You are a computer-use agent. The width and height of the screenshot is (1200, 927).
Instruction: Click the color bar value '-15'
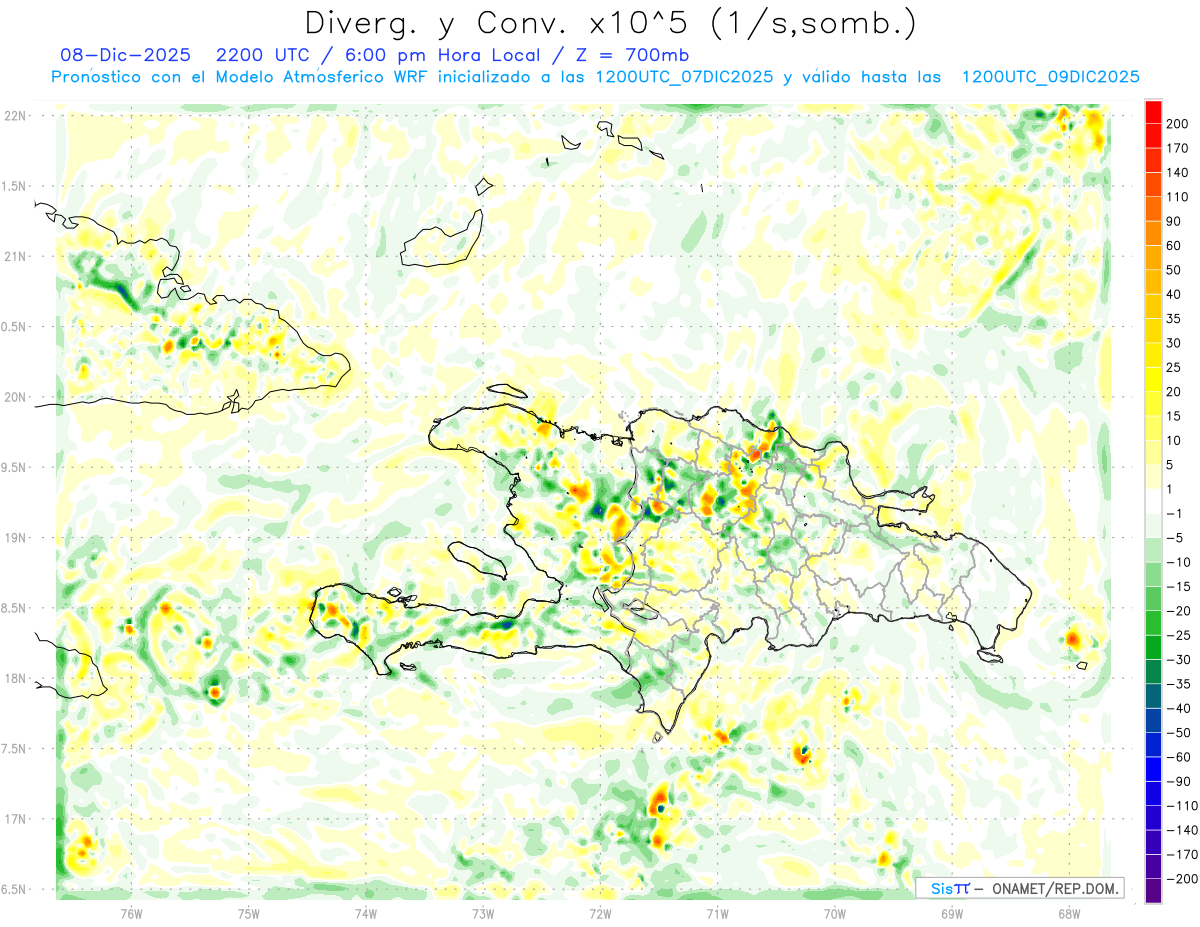1180,587
